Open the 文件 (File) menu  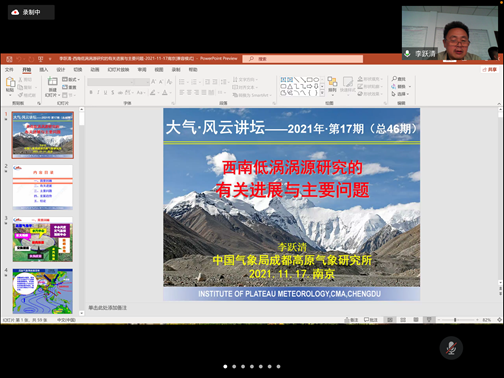click(x=9, y=70)
